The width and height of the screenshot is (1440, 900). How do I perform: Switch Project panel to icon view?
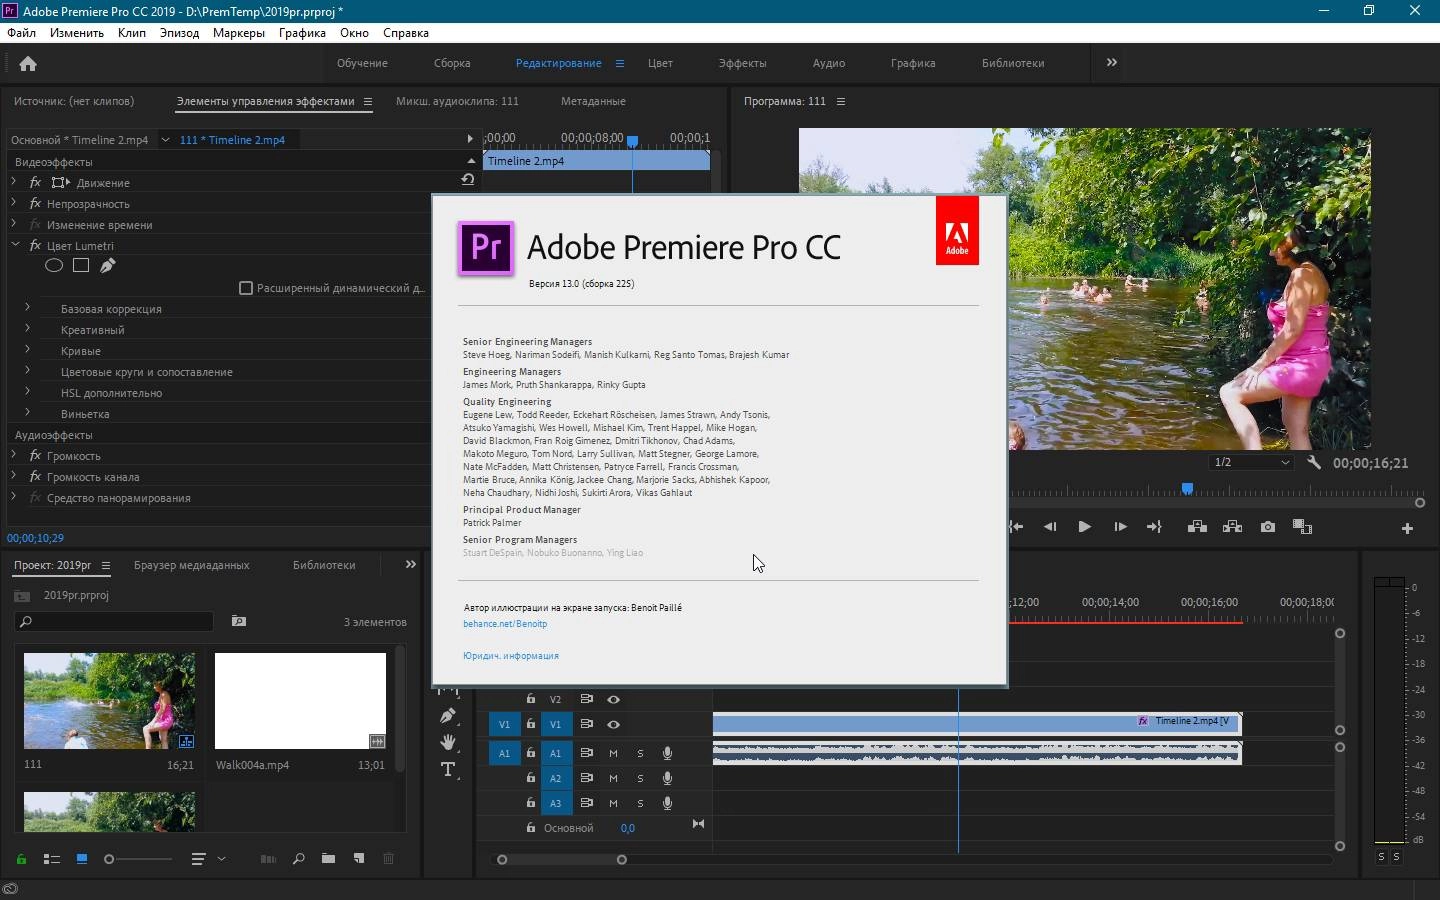click(x=82, y=859)
